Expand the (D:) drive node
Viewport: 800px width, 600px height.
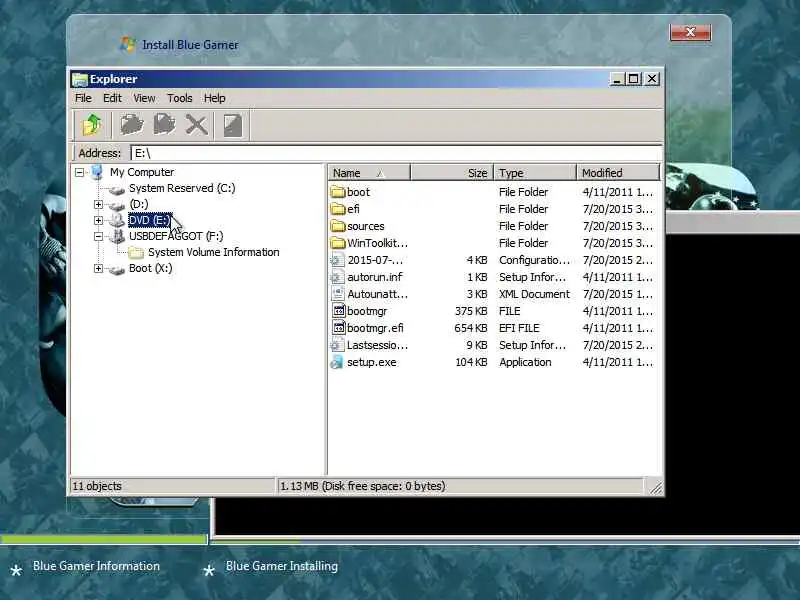coord(98,205)
